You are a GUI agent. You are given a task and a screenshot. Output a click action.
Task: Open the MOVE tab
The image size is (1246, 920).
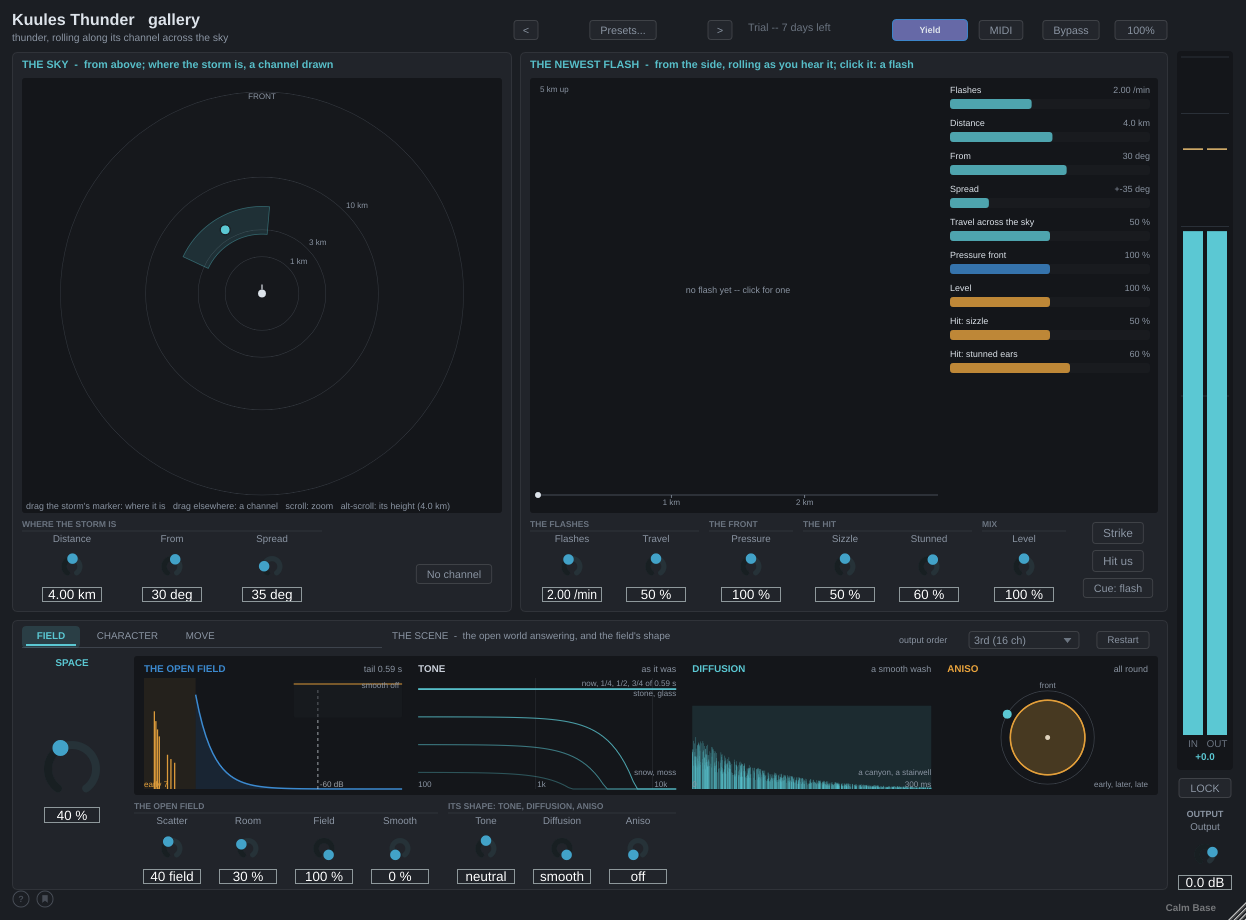tap(200, 636)
